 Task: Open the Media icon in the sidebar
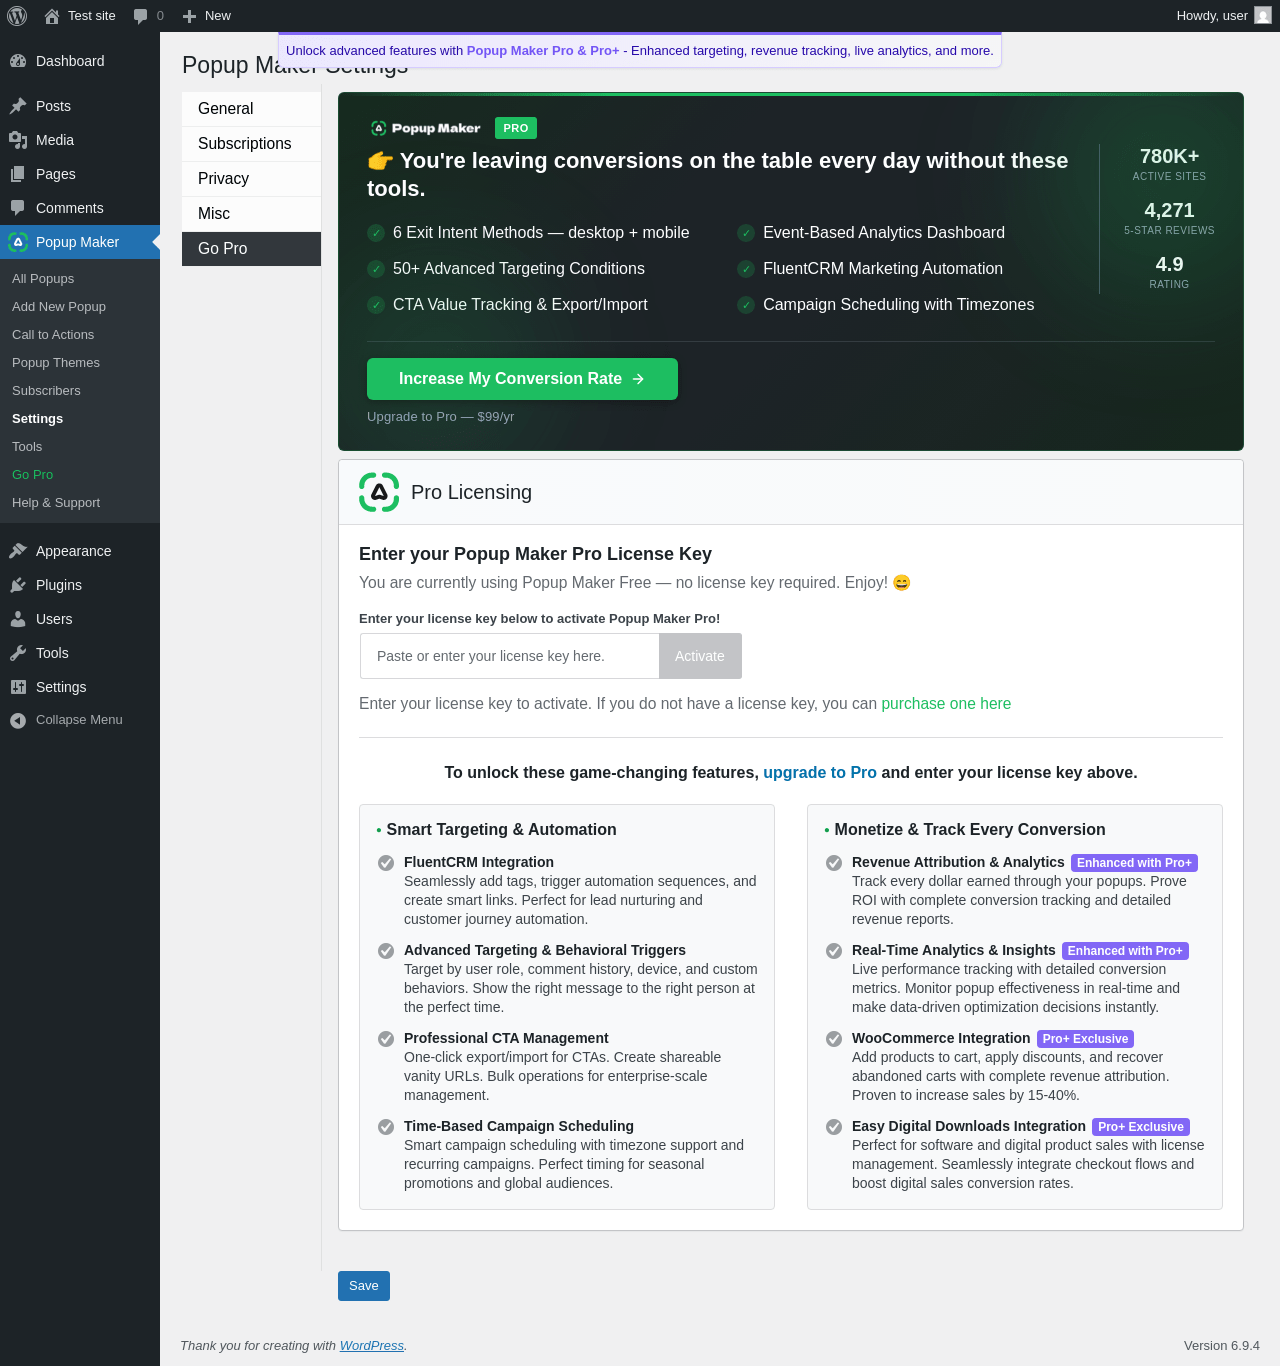(18, 140)
